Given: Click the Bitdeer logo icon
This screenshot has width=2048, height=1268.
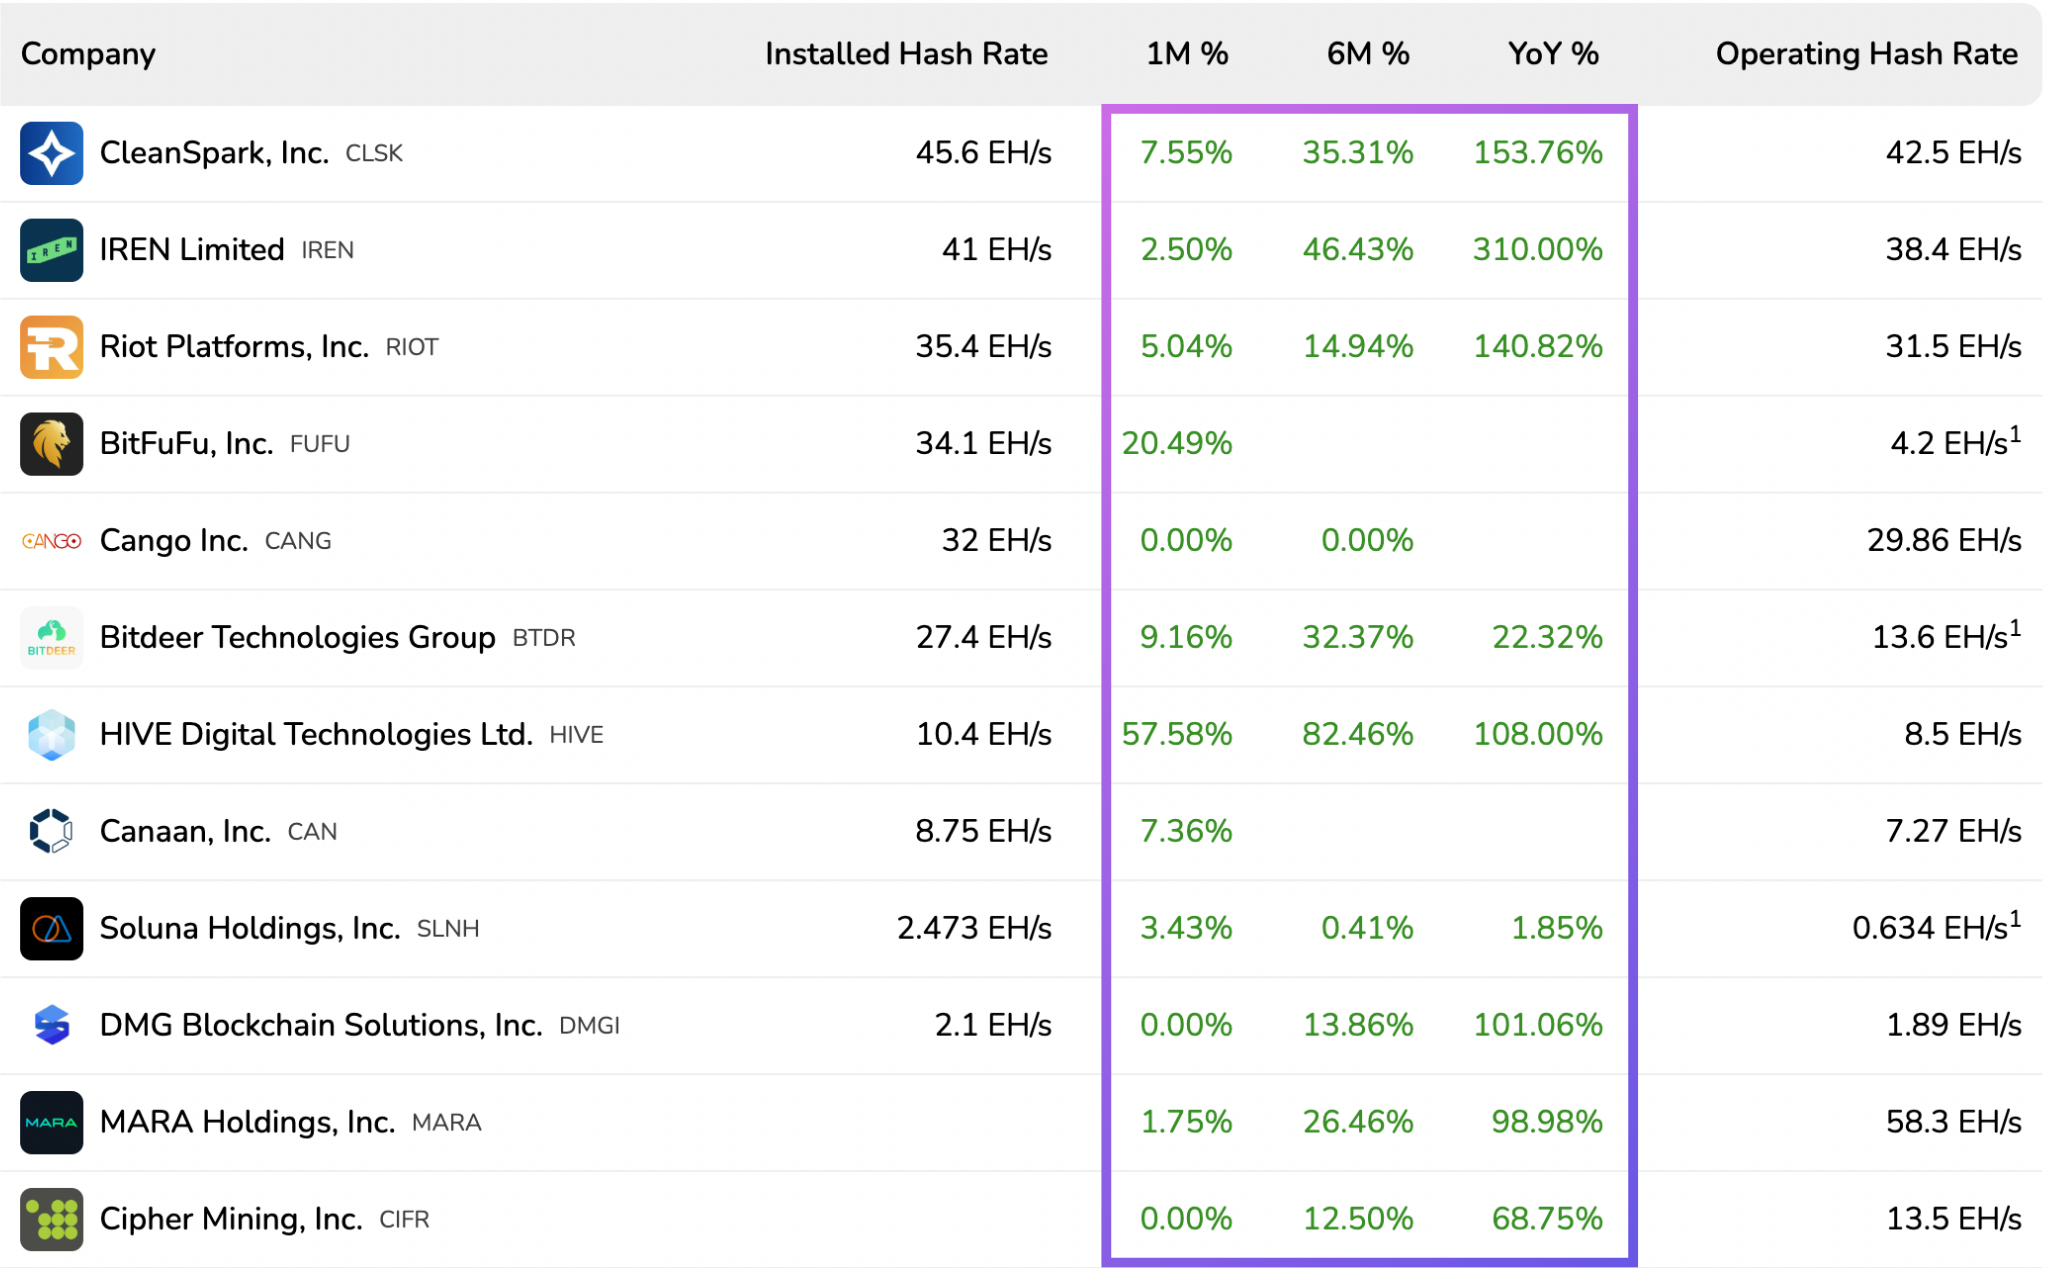Looking at the screenshot, I should coord(51,637).
